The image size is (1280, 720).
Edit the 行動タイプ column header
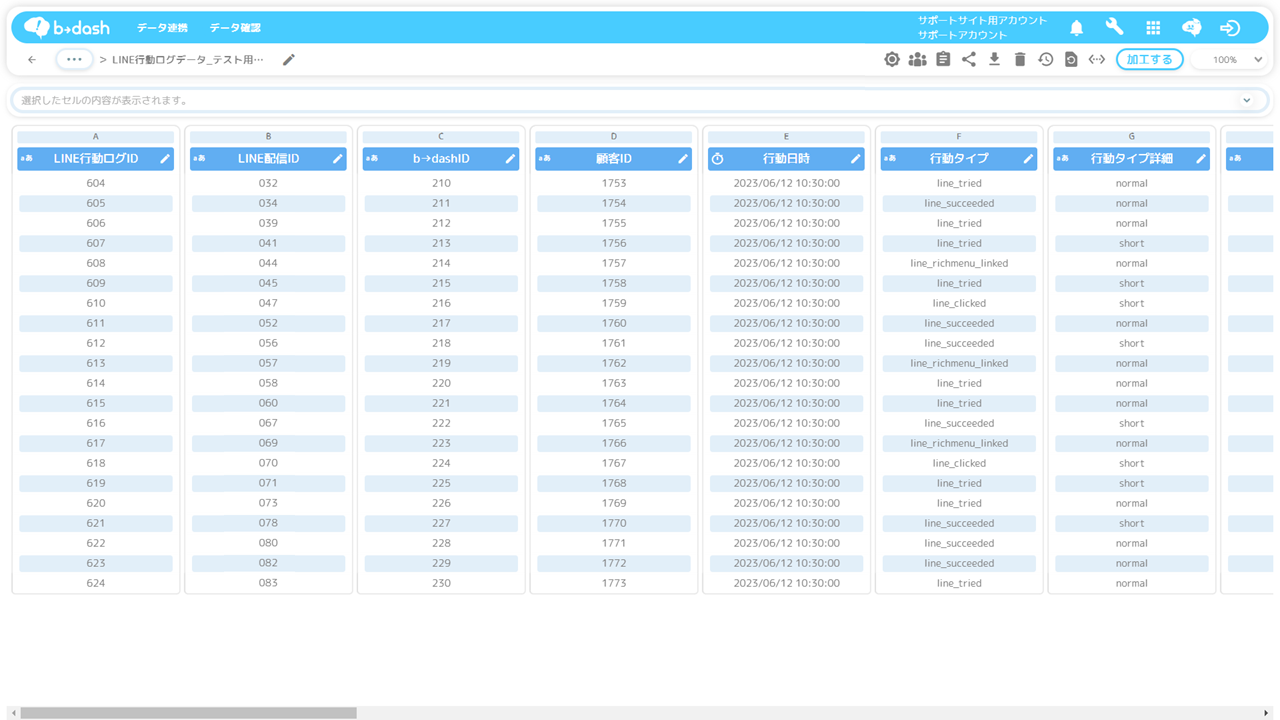[x=1028, y=159]
